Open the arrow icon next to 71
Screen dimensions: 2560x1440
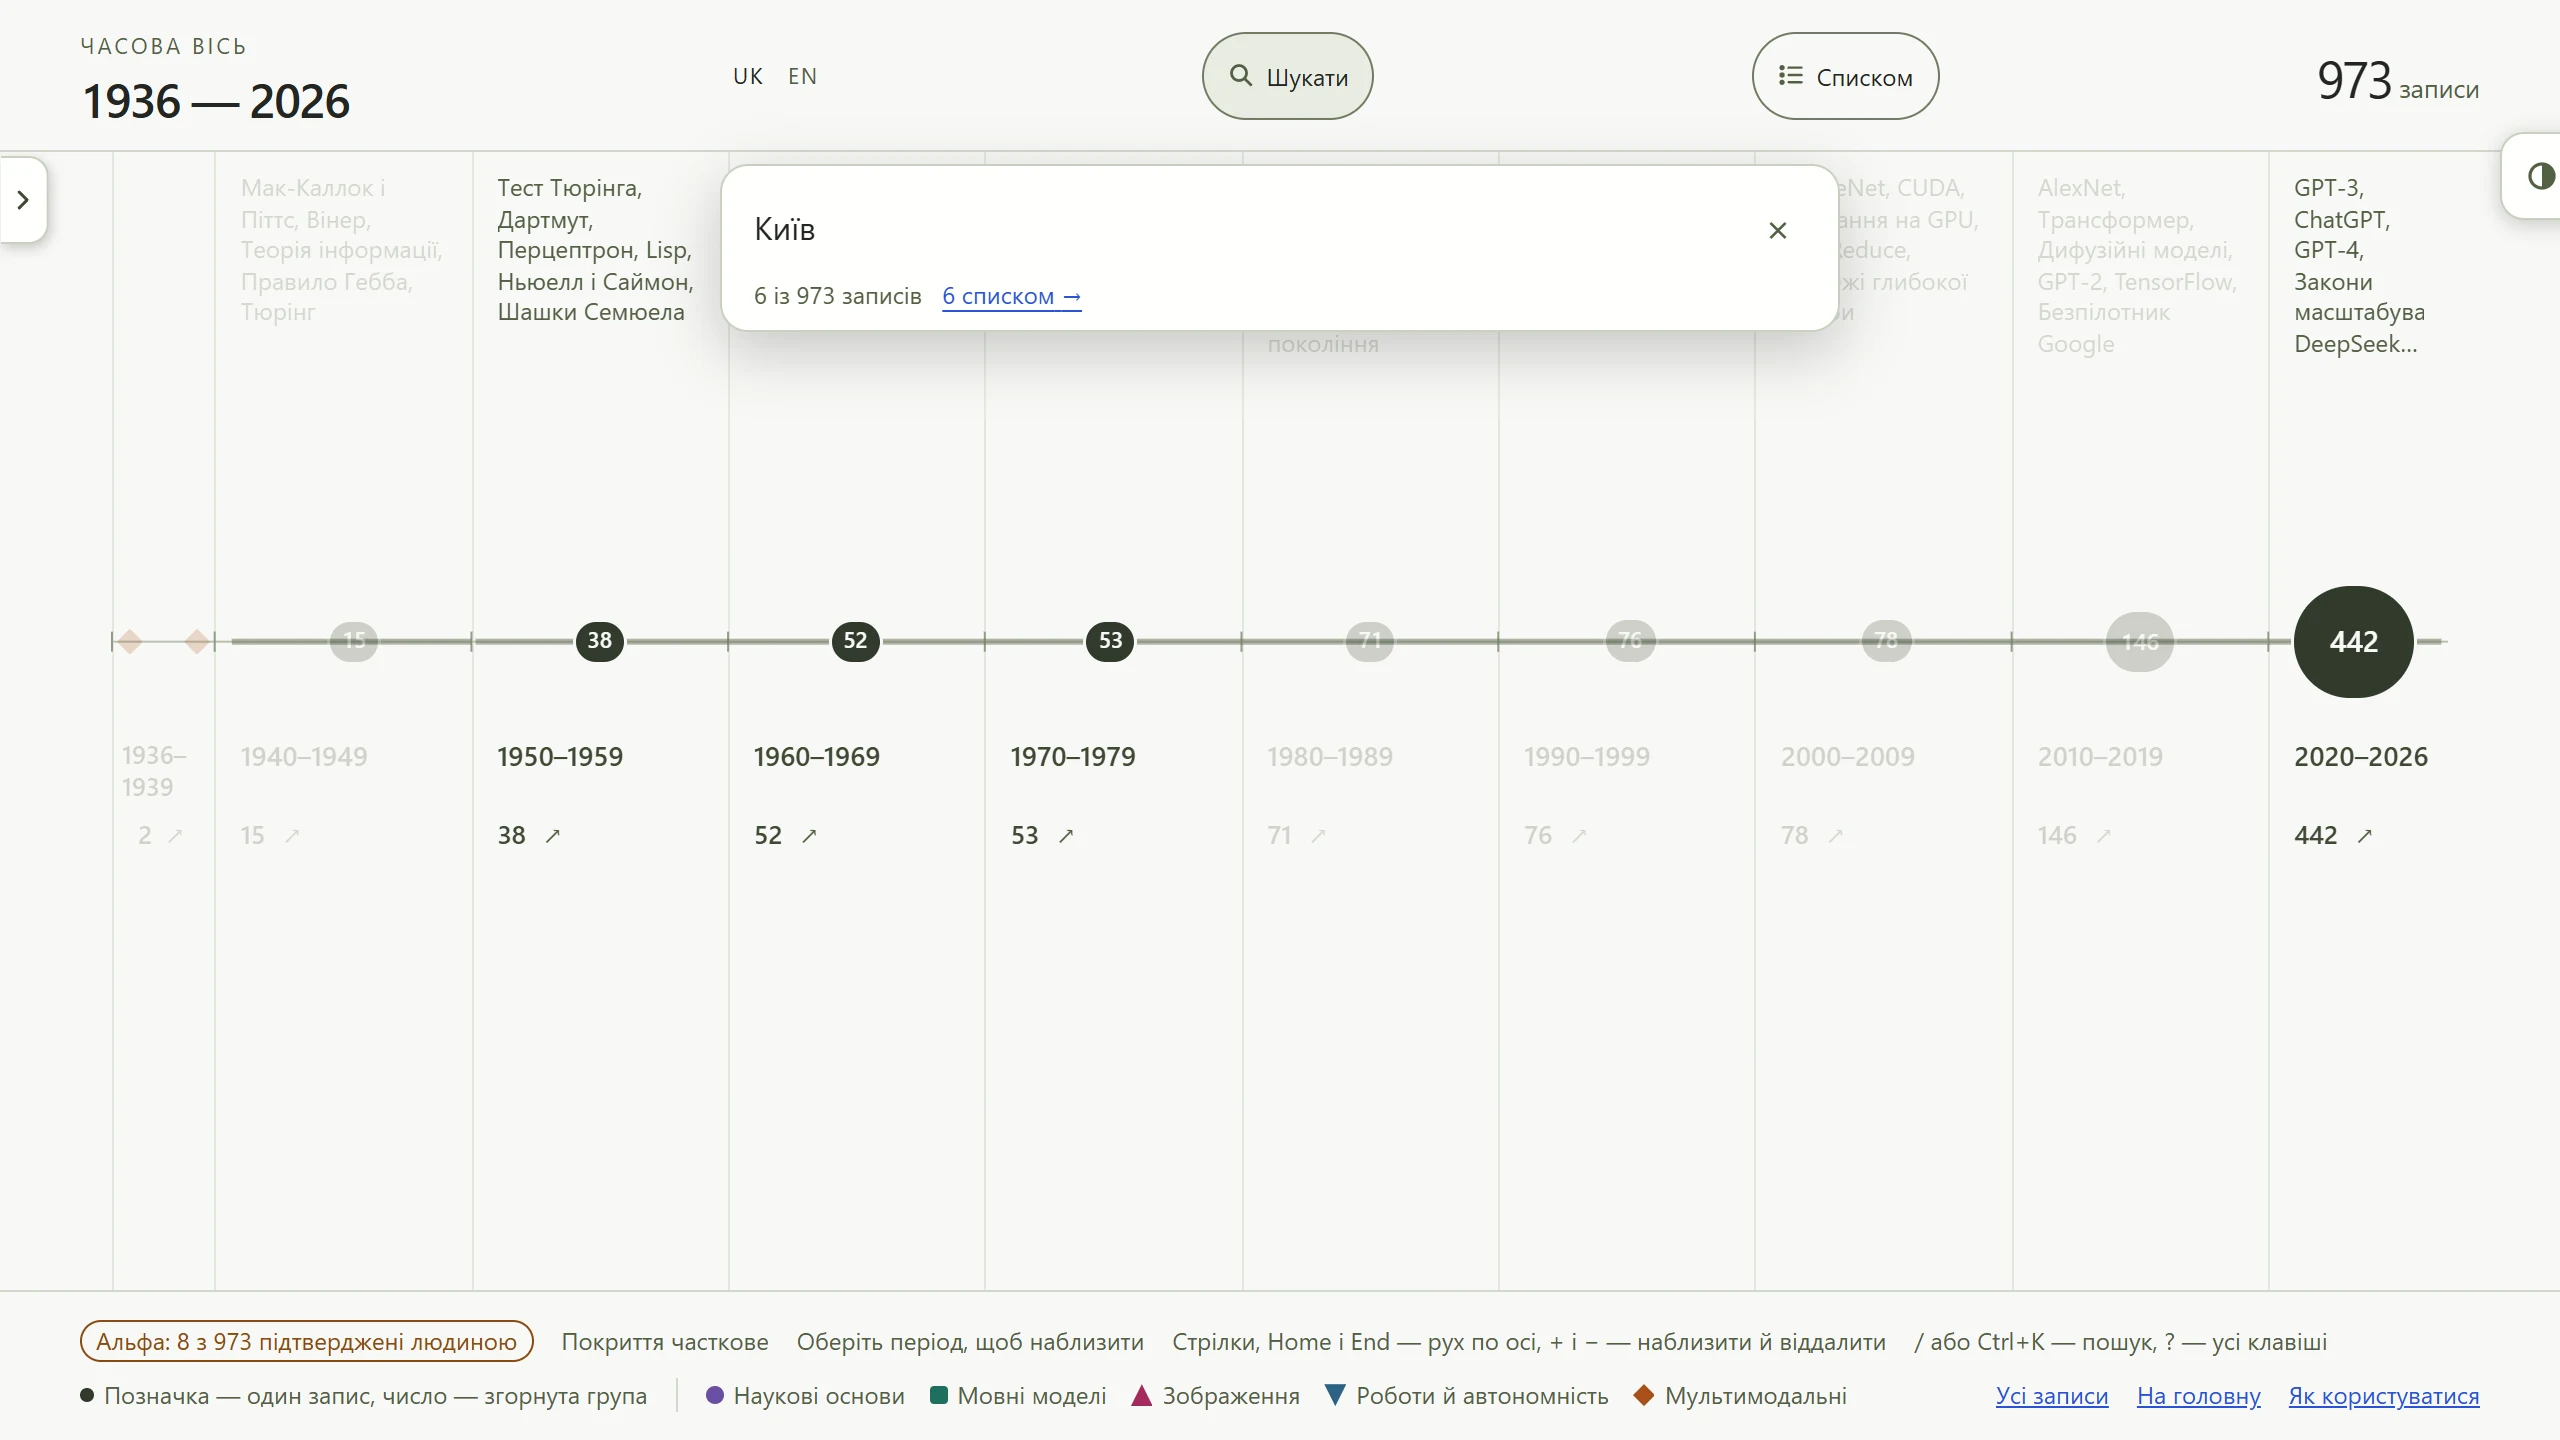[1318, 836]
